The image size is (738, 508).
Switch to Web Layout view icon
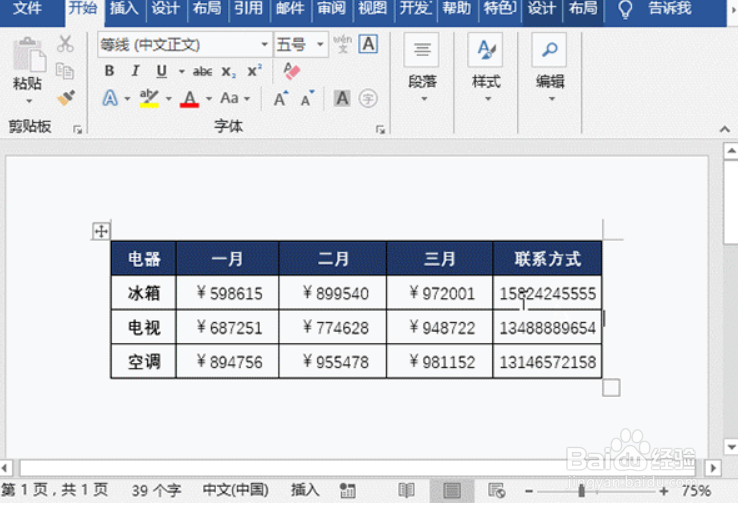(x=497, y=491)
